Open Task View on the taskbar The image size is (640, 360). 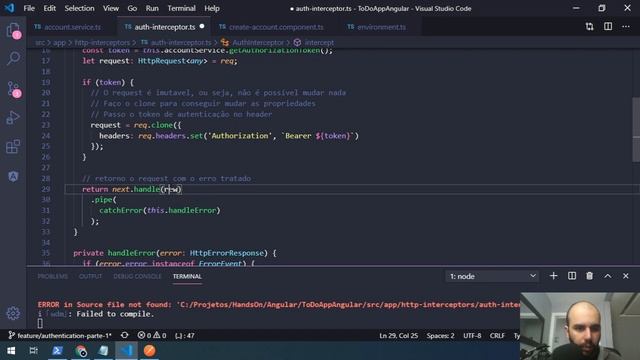click(34, 351)
